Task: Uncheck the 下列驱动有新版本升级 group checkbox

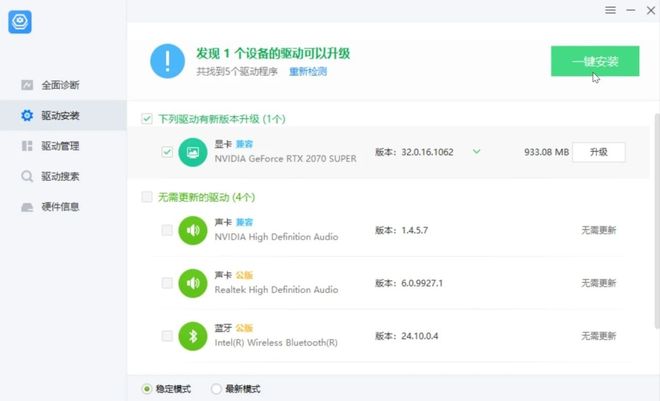Action: coord(146,119)
